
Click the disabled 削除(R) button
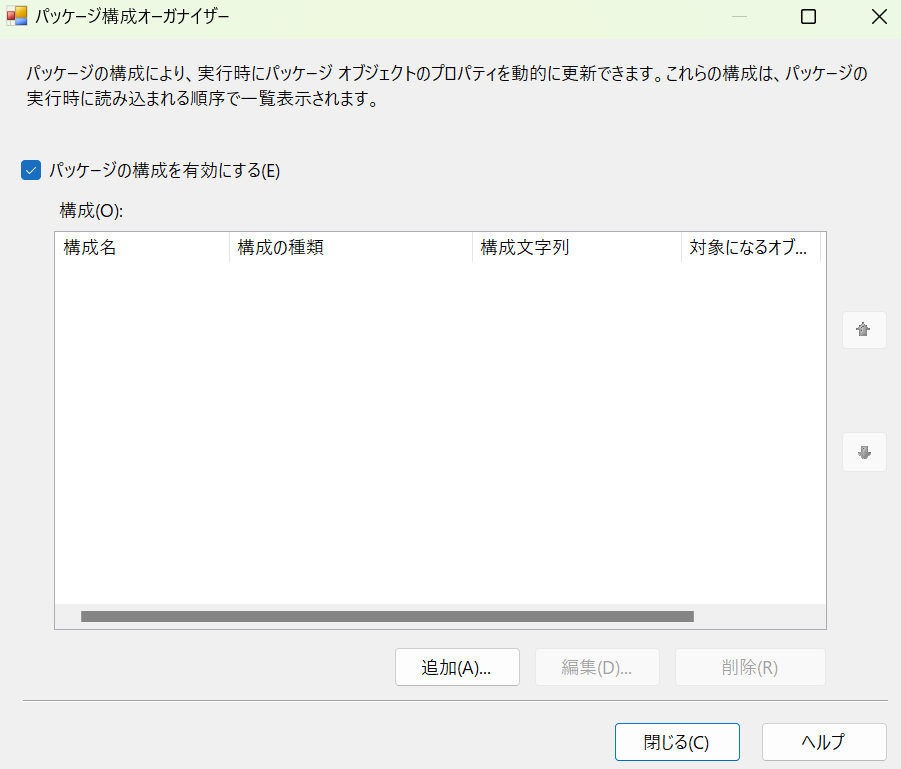pyautogui.click(x=750, y=667)
